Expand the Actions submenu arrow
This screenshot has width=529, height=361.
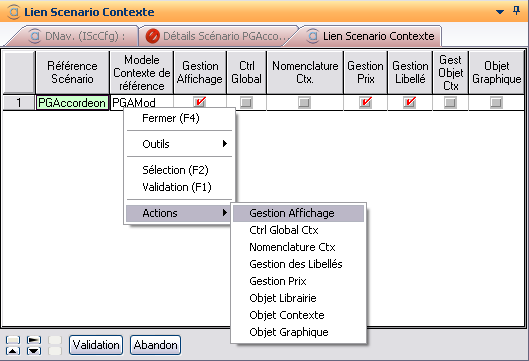click(x=225, y=213)
